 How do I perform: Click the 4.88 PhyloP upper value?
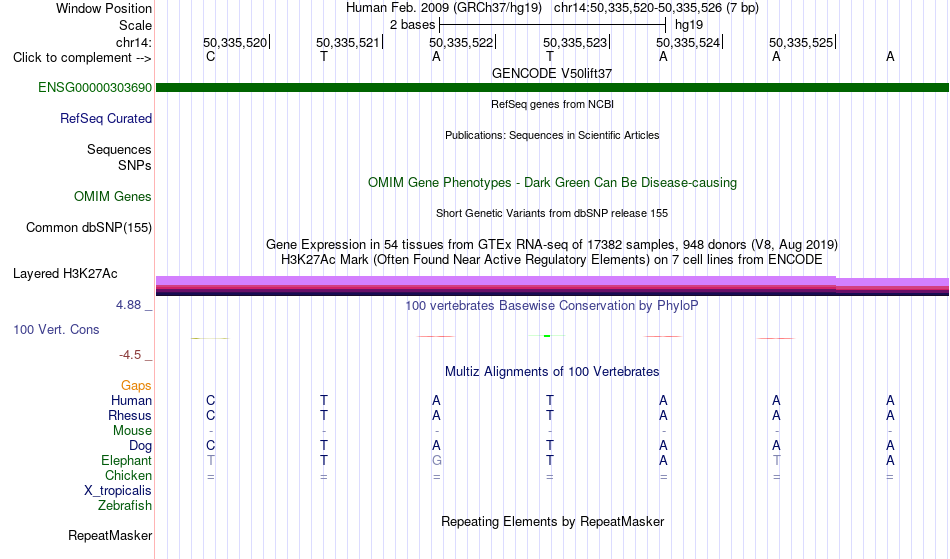[x=128, y=305]
